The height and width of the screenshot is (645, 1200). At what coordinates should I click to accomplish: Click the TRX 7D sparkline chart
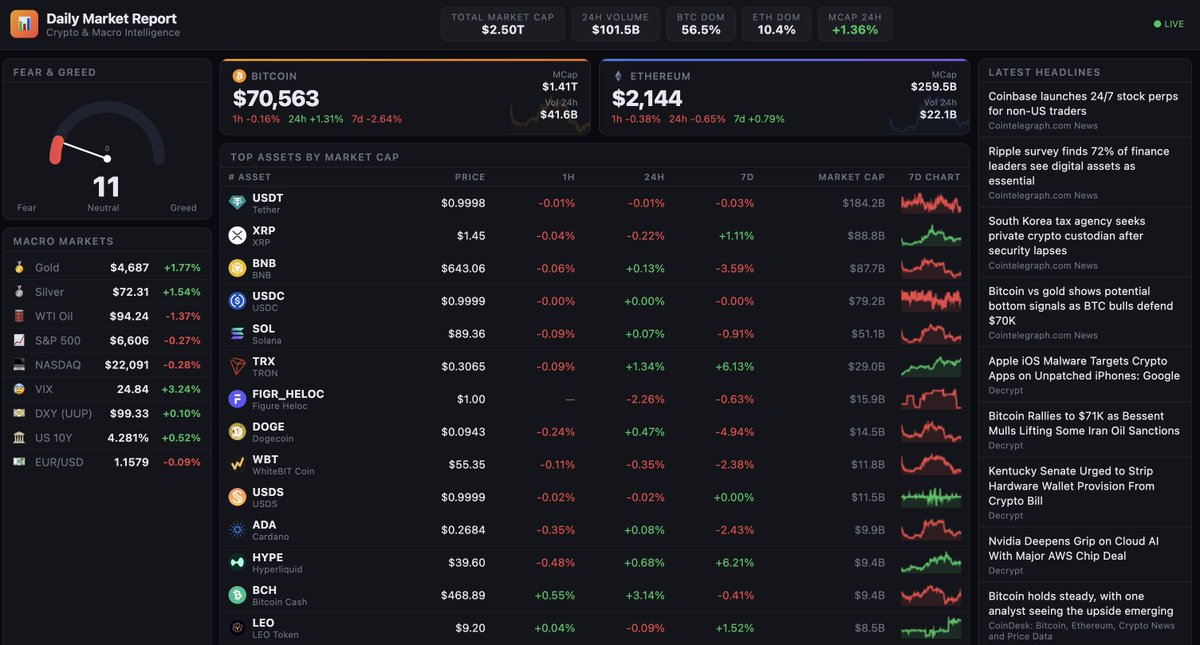(930, 366)
